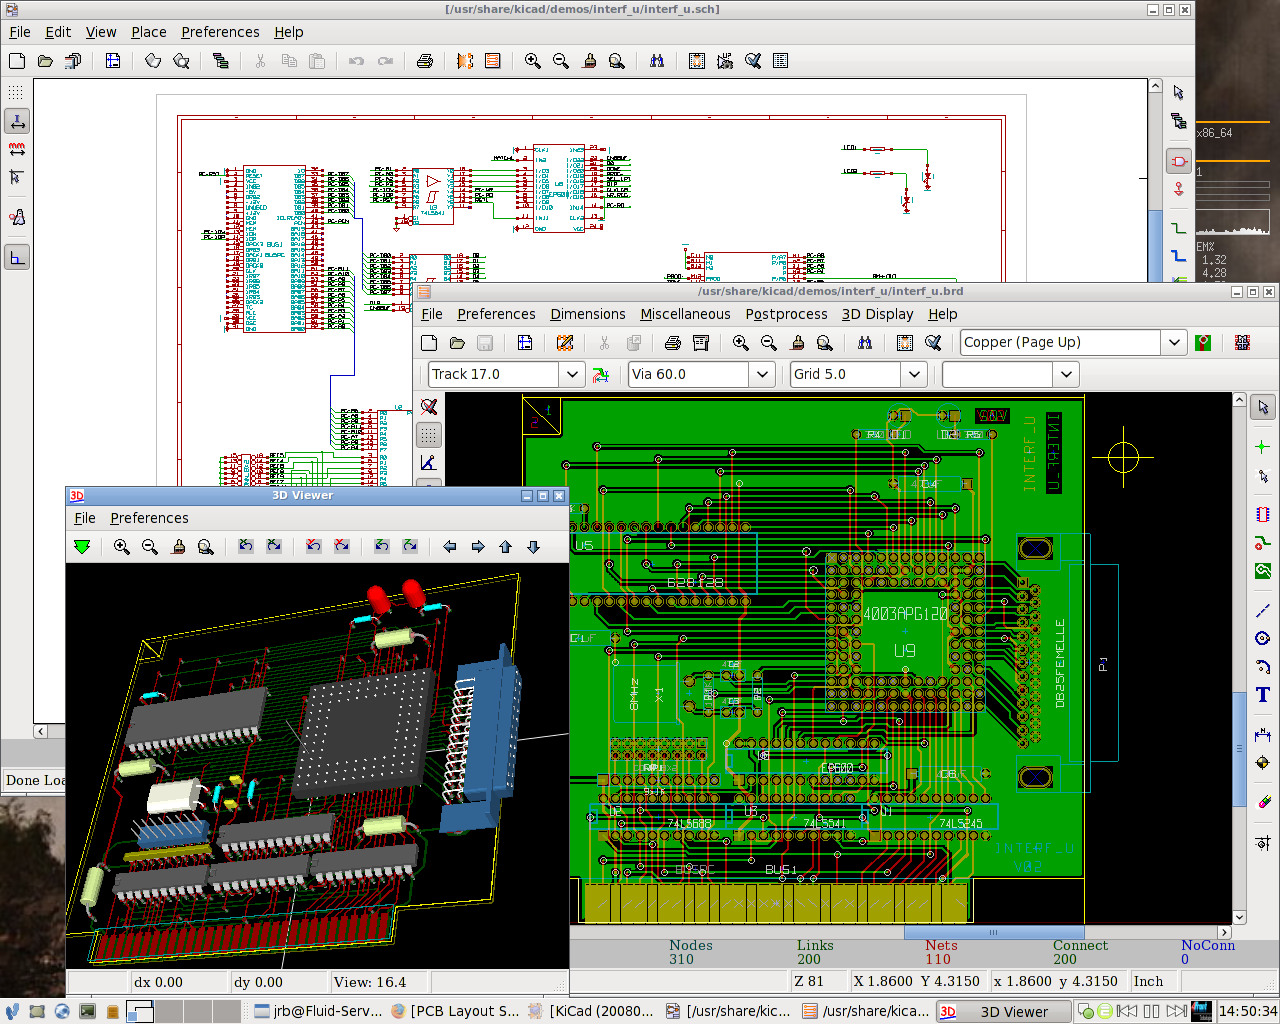Open the bill of materials icon in the schematic toolbar

[x=781, y=61]
